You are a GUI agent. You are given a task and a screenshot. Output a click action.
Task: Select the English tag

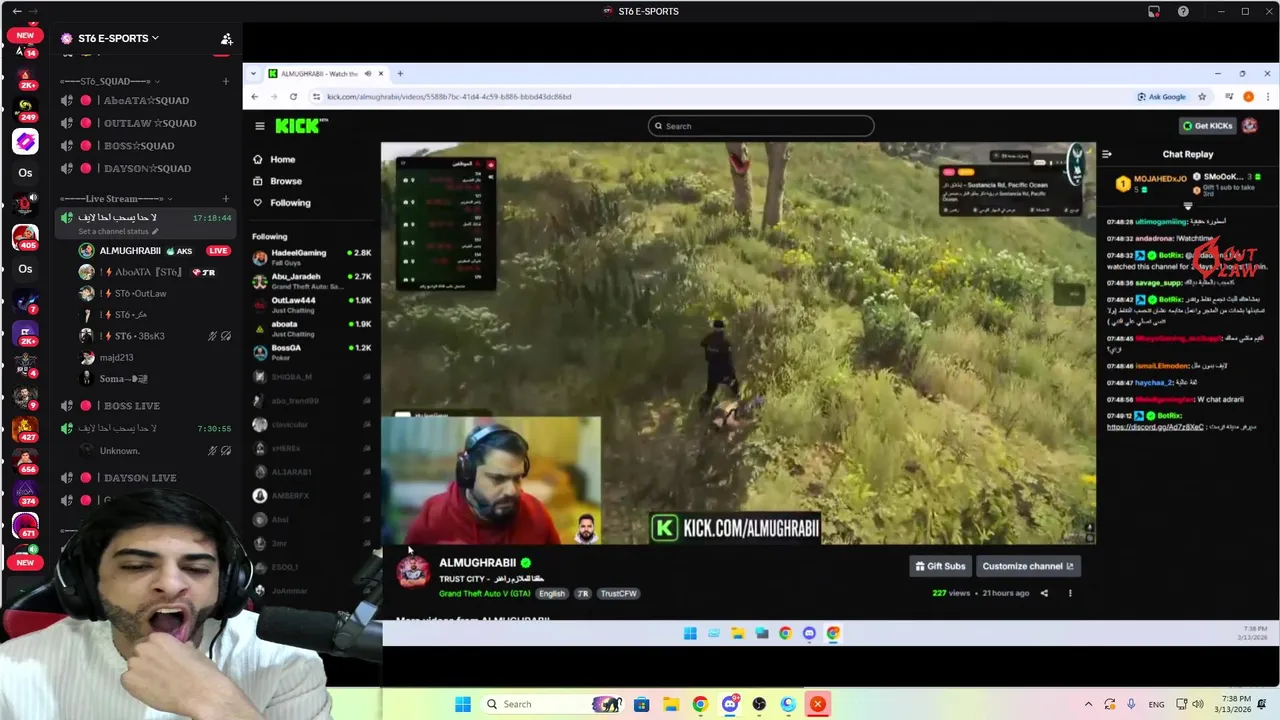pos(552,594)
